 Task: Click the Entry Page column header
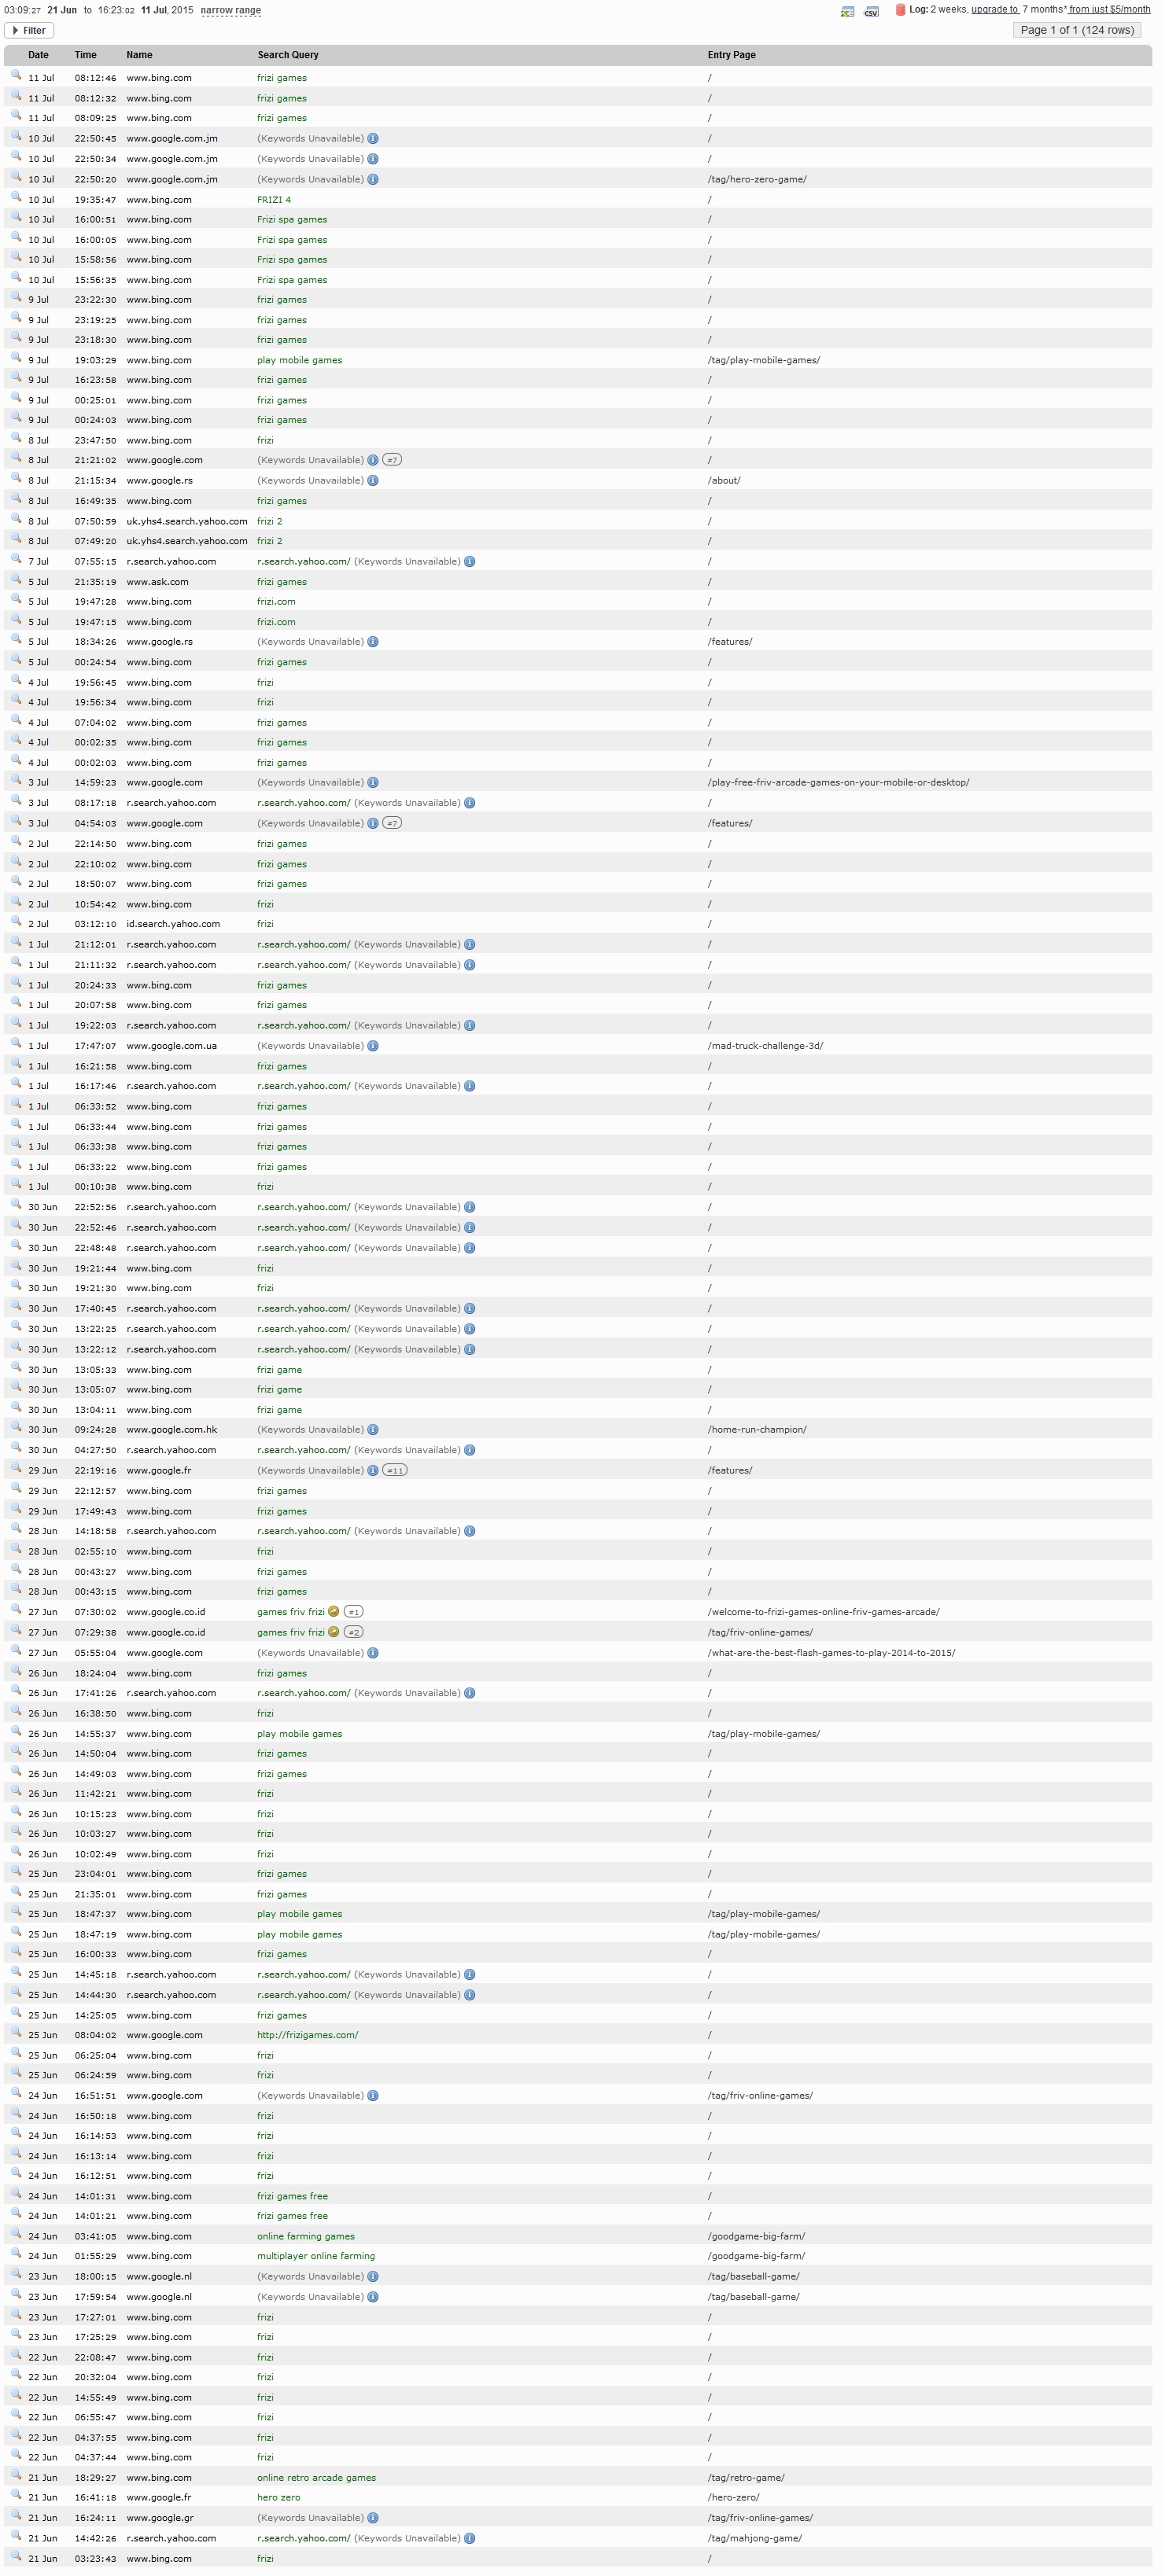pyautogui.click(x=731, y=55)
